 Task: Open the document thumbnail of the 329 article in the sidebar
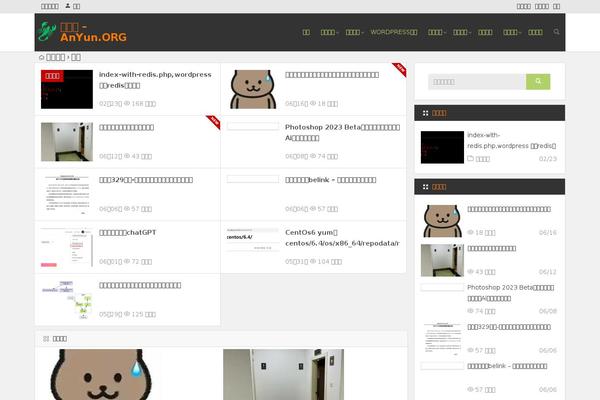[x=442, y=339]
